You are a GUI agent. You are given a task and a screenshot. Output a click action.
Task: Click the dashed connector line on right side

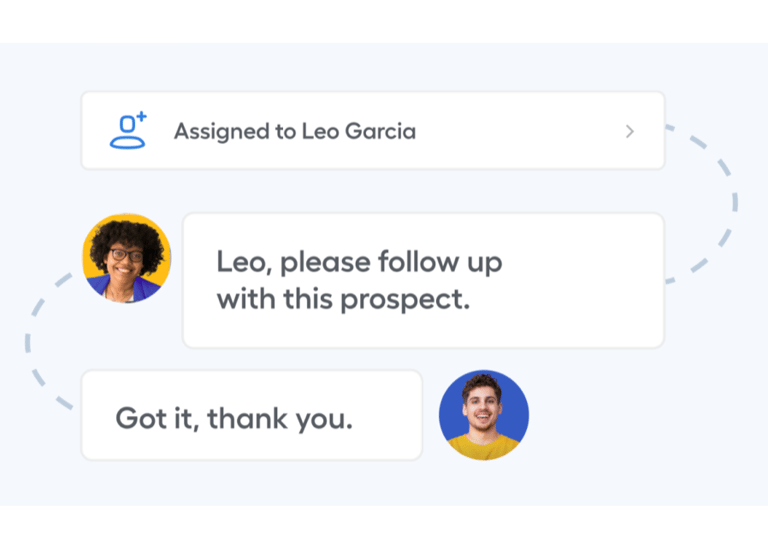coord(733,200)
